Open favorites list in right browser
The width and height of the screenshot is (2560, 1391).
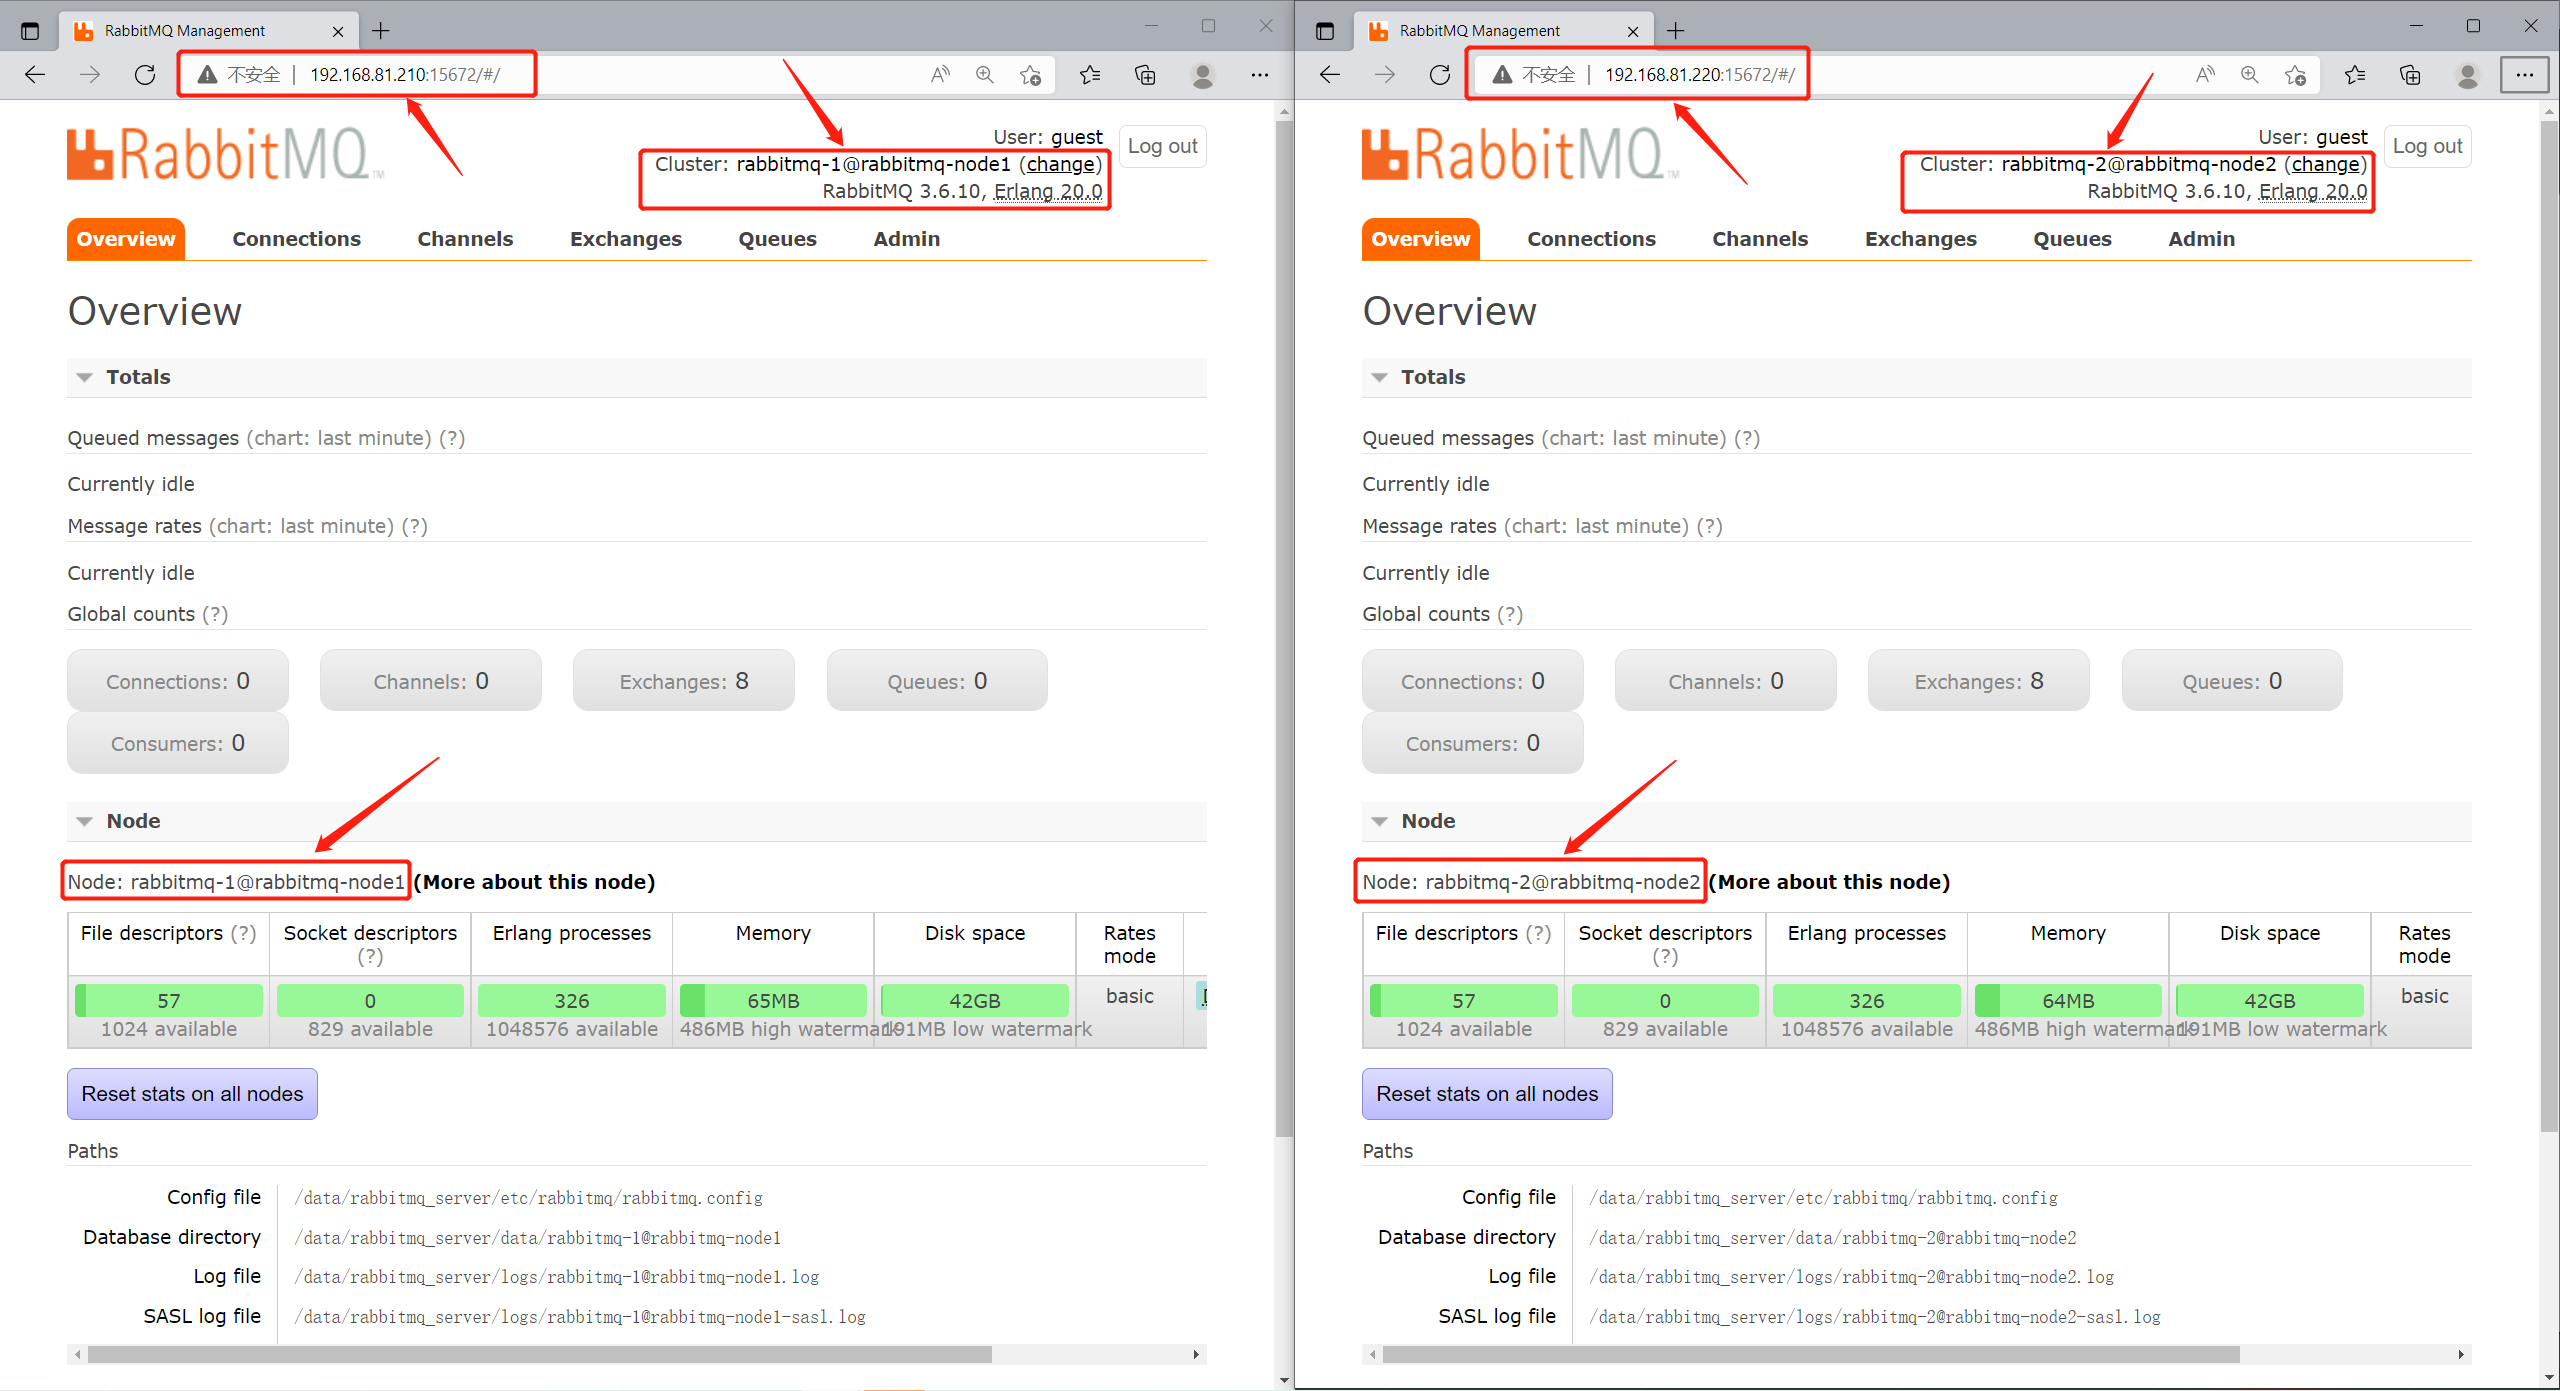point(2355,75)
